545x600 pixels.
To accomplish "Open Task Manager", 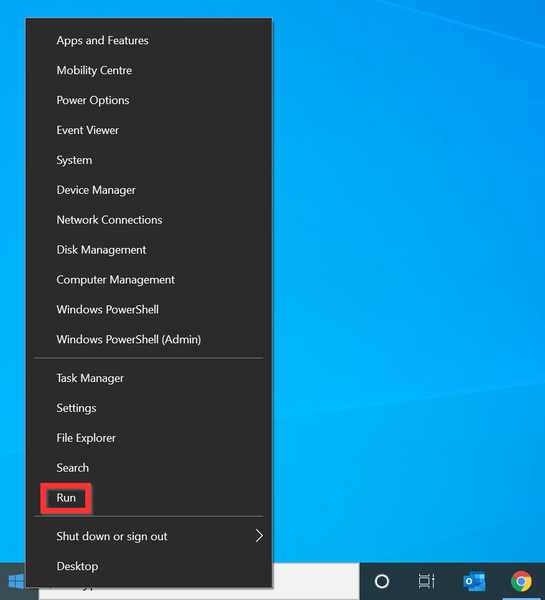I will pyautogui.click(x=149, y=378).
